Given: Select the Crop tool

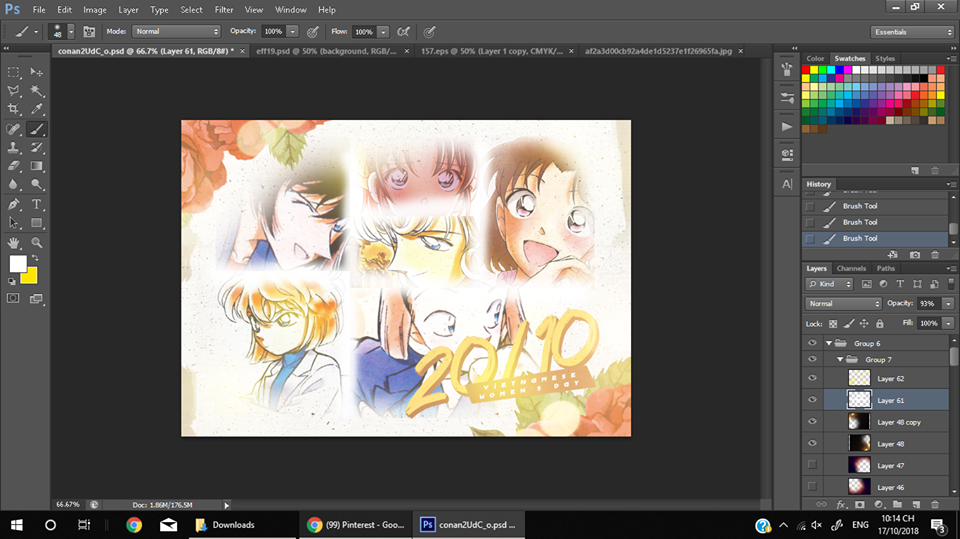Looking at the screenshot, I should tap(13, 109).
